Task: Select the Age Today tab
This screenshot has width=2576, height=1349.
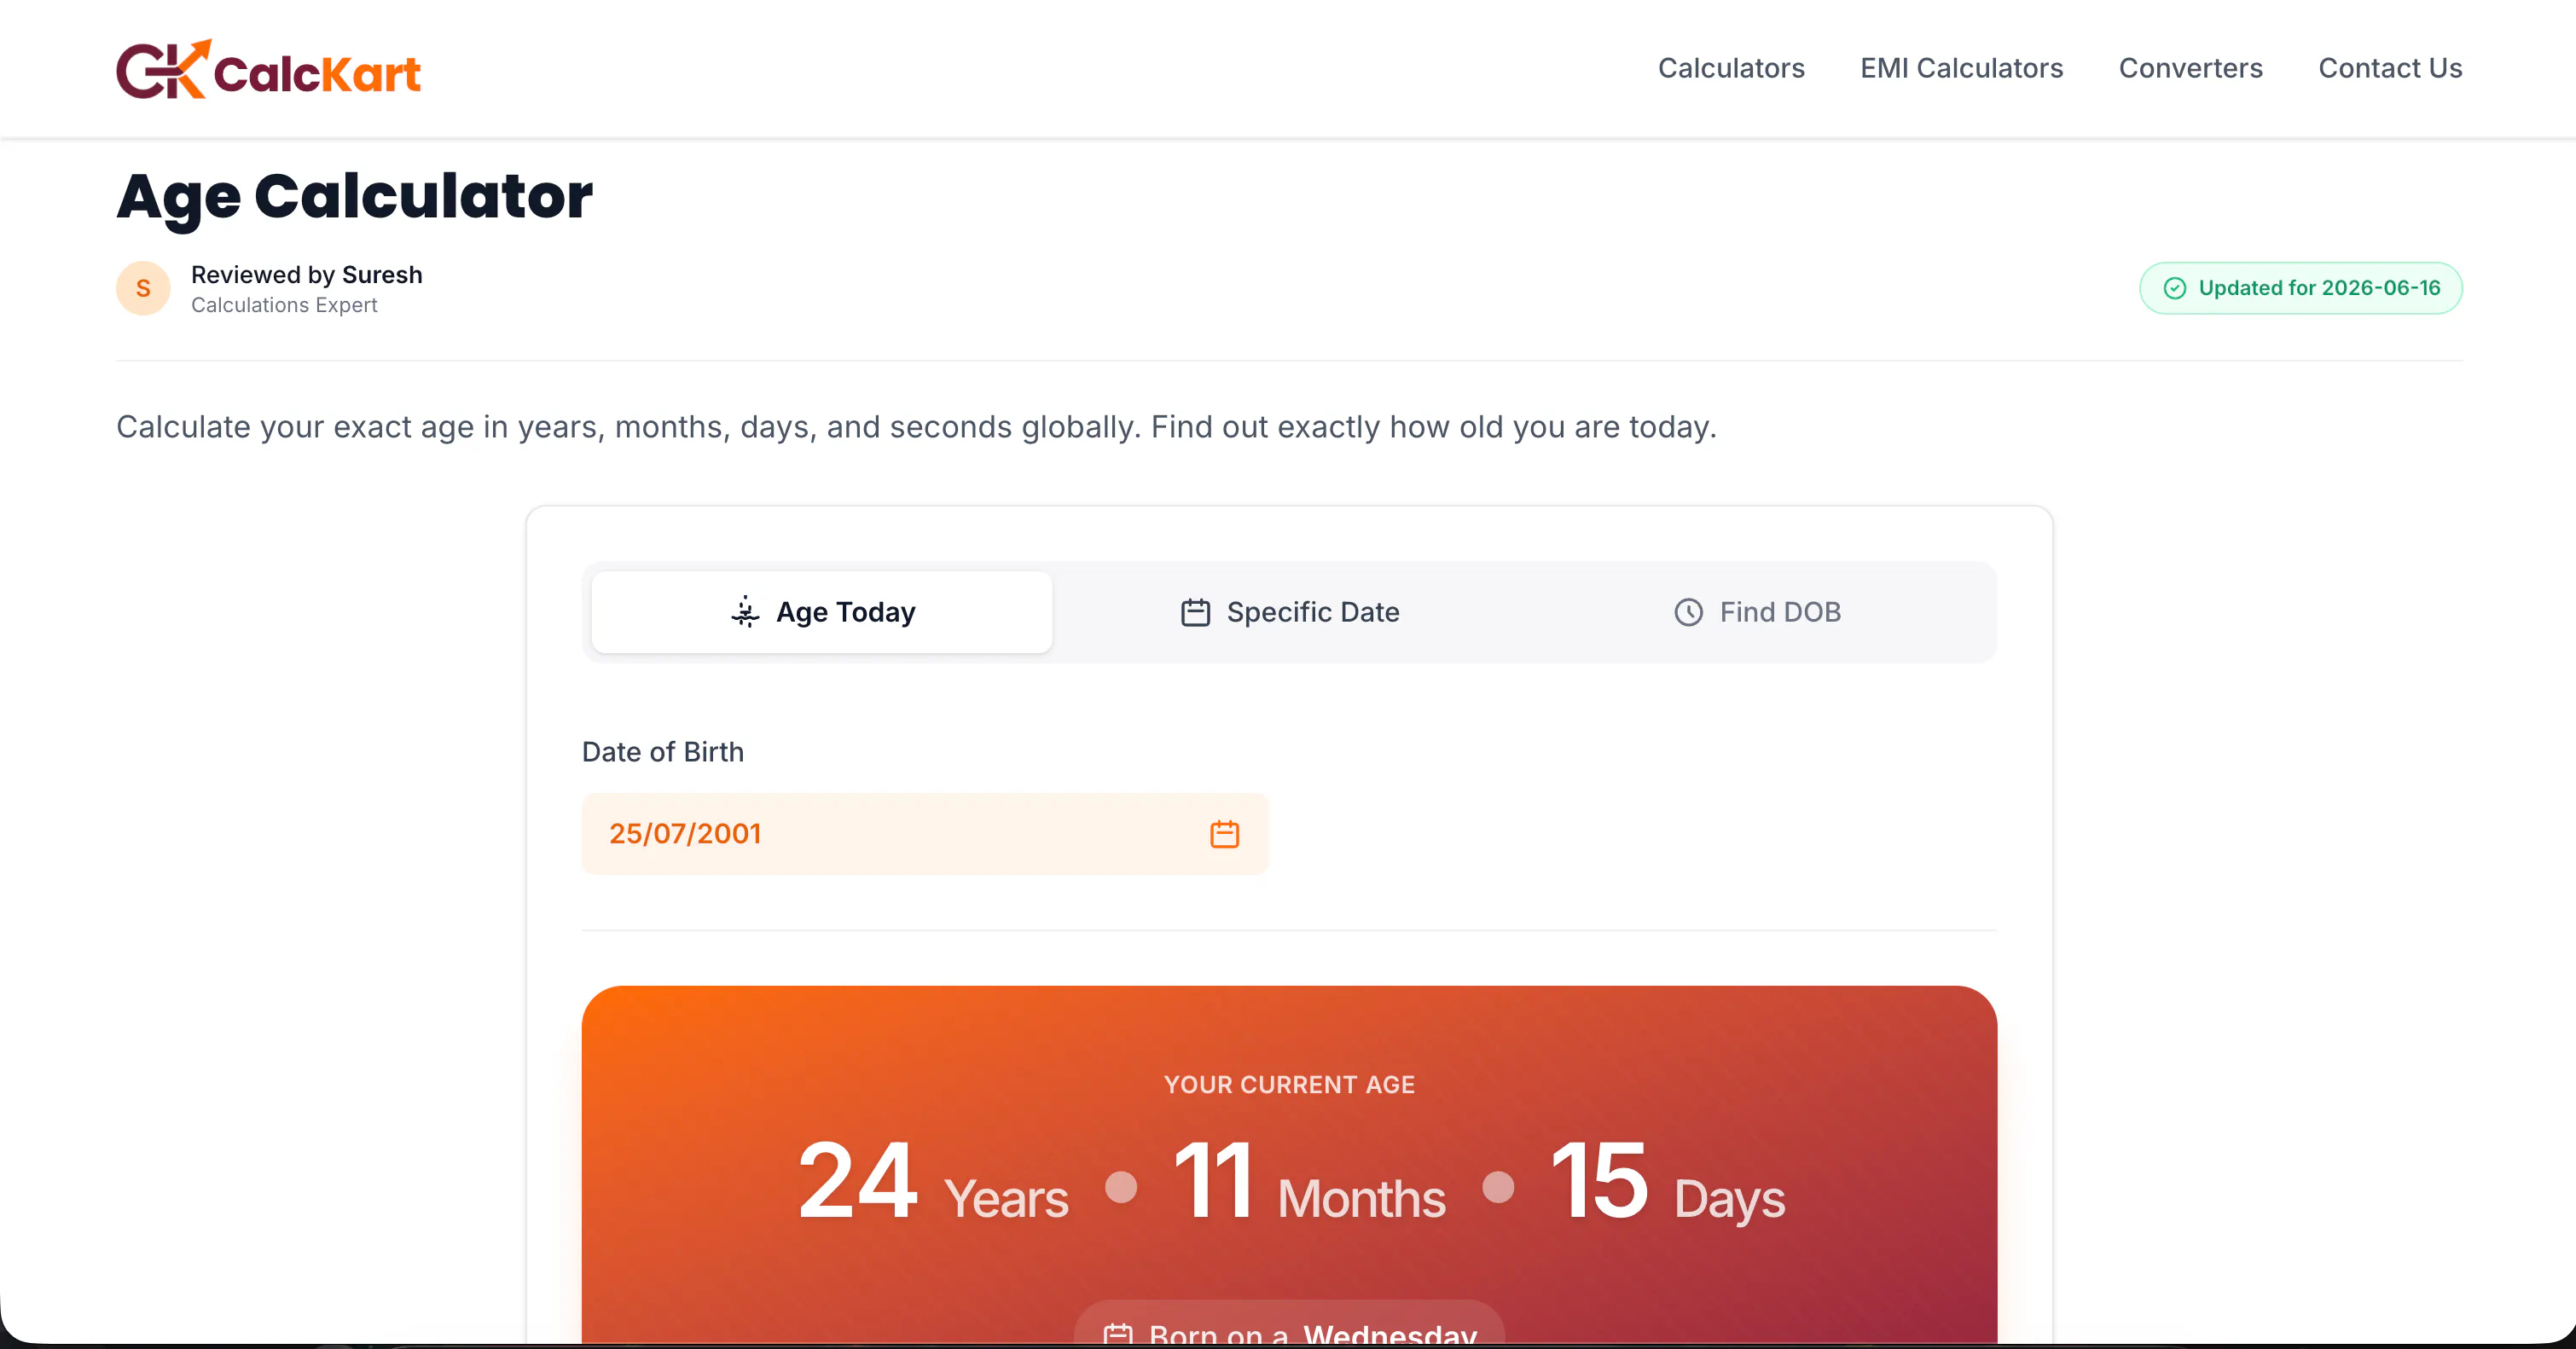Action: 822,612
